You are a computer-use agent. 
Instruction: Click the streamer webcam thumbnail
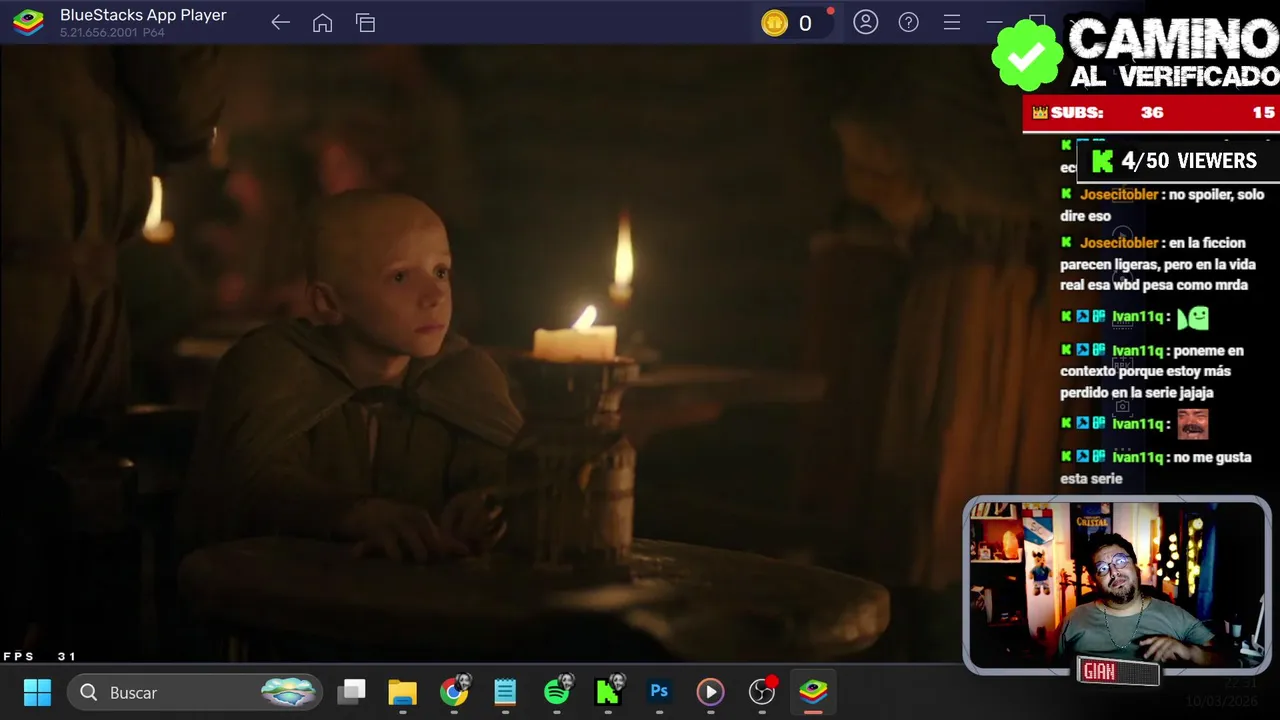1117,585
